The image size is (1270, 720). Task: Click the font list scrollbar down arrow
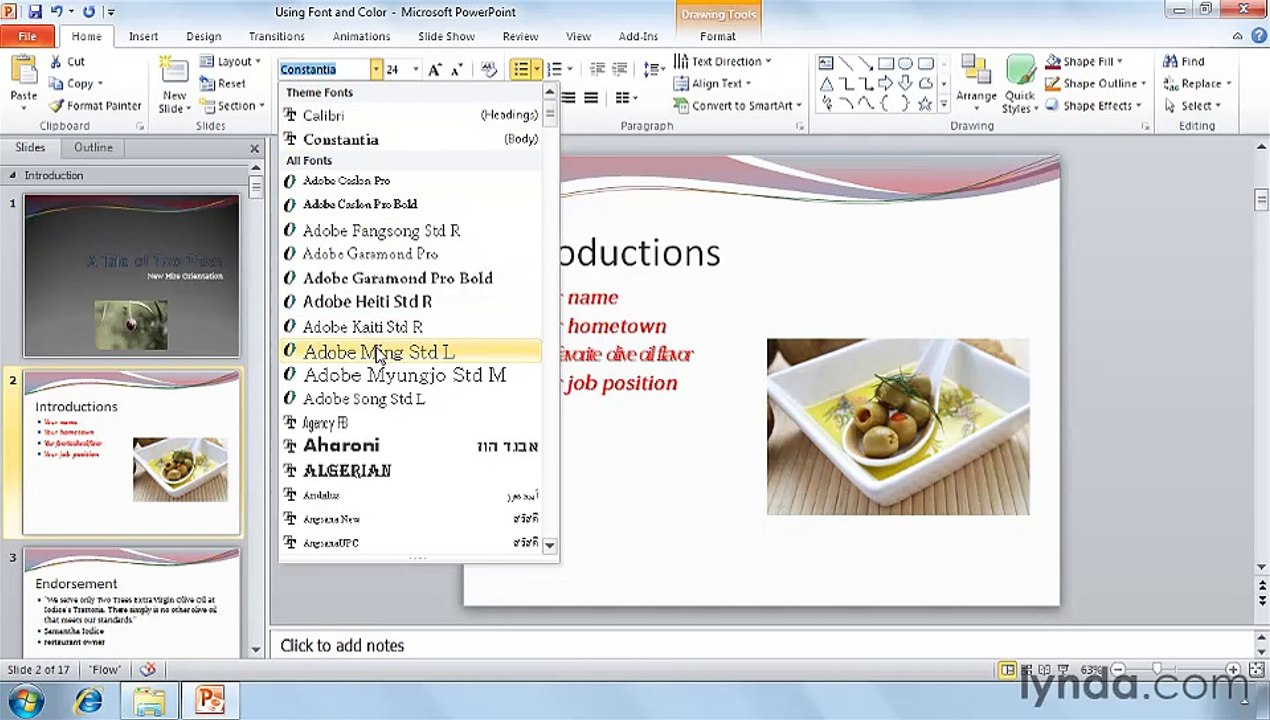point(549,545)
